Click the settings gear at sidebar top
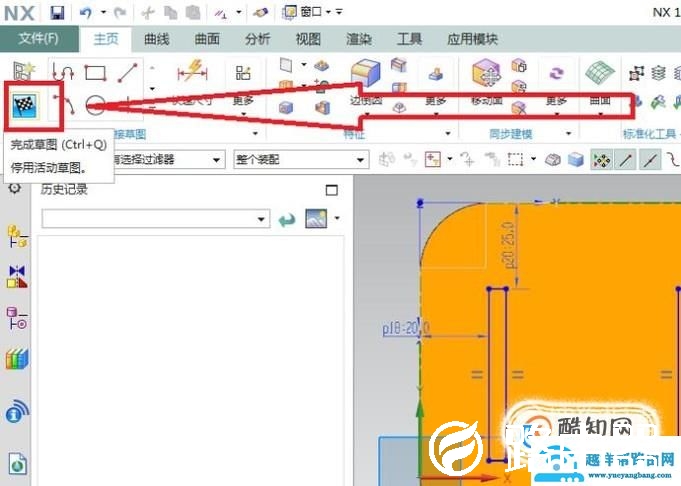Image resolution: width=681 pixels, height=486 pixels. 15,188
